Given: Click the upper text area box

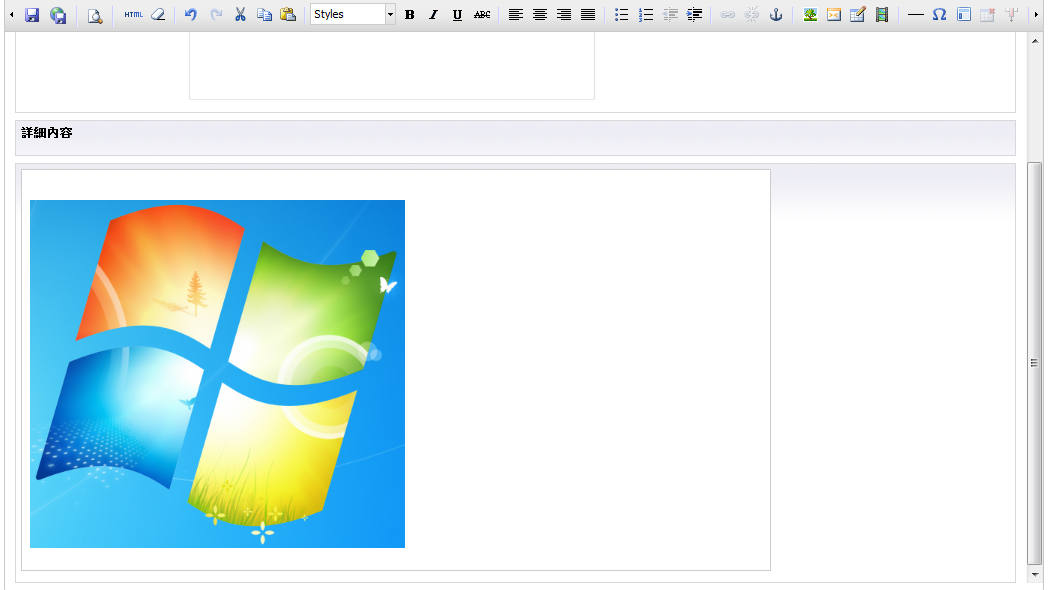Looking at the screenshot, I should (392, 66).
